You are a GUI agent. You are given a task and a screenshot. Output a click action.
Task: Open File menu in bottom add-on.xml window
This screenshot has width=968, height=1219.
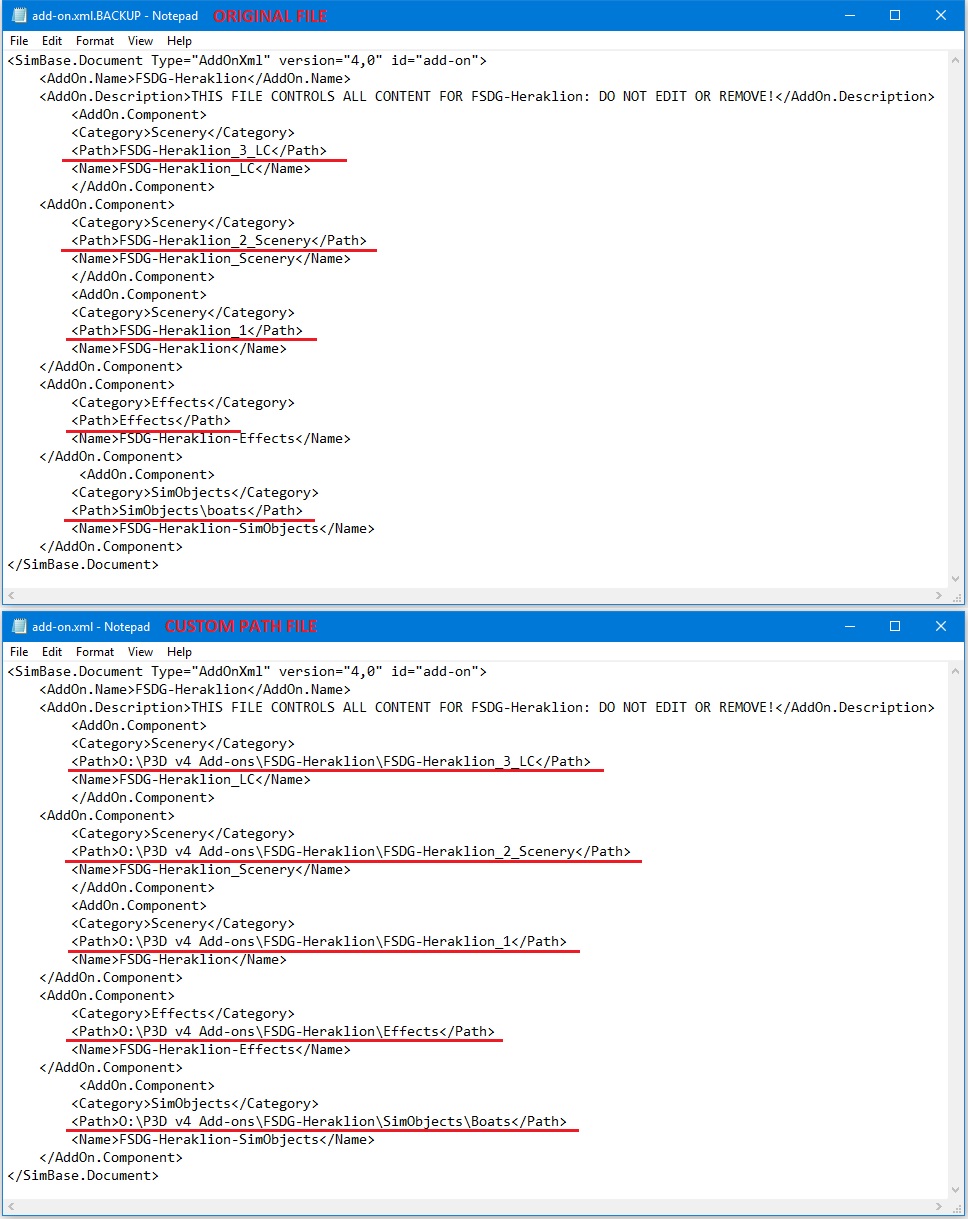click(x=19, y=652)
